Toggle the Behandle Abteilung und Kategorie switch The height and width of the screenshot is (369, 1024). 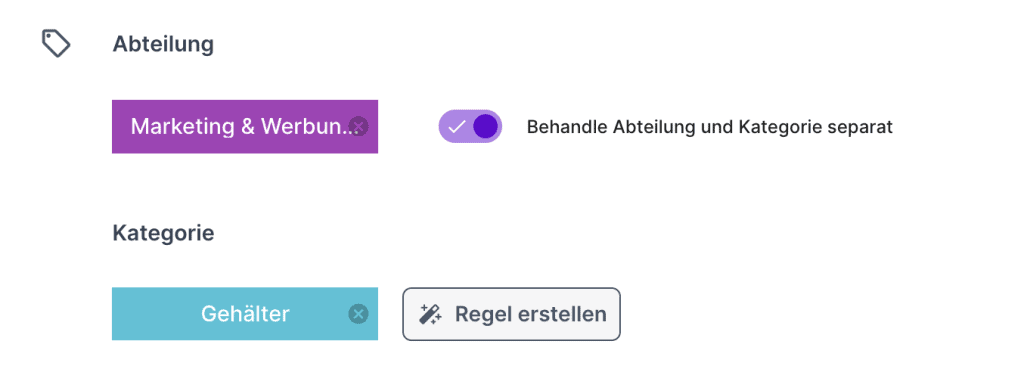(470, 126)
